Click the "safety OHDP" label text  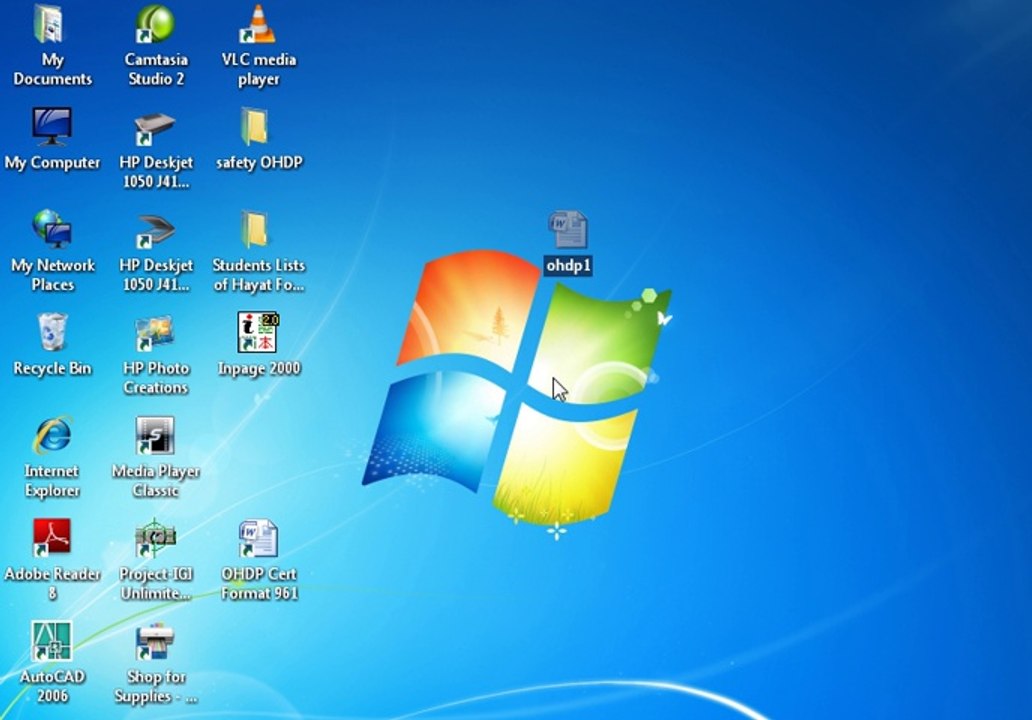pos(259,163)
